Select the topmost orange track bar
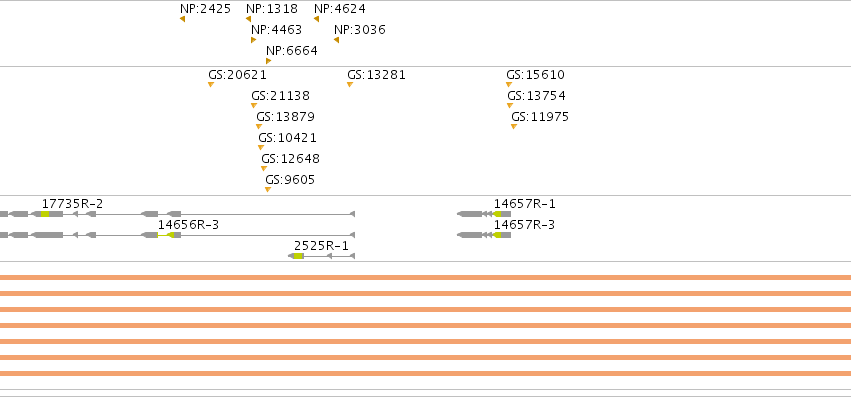Viewport: 851px width, 397px height. (426, 278)
